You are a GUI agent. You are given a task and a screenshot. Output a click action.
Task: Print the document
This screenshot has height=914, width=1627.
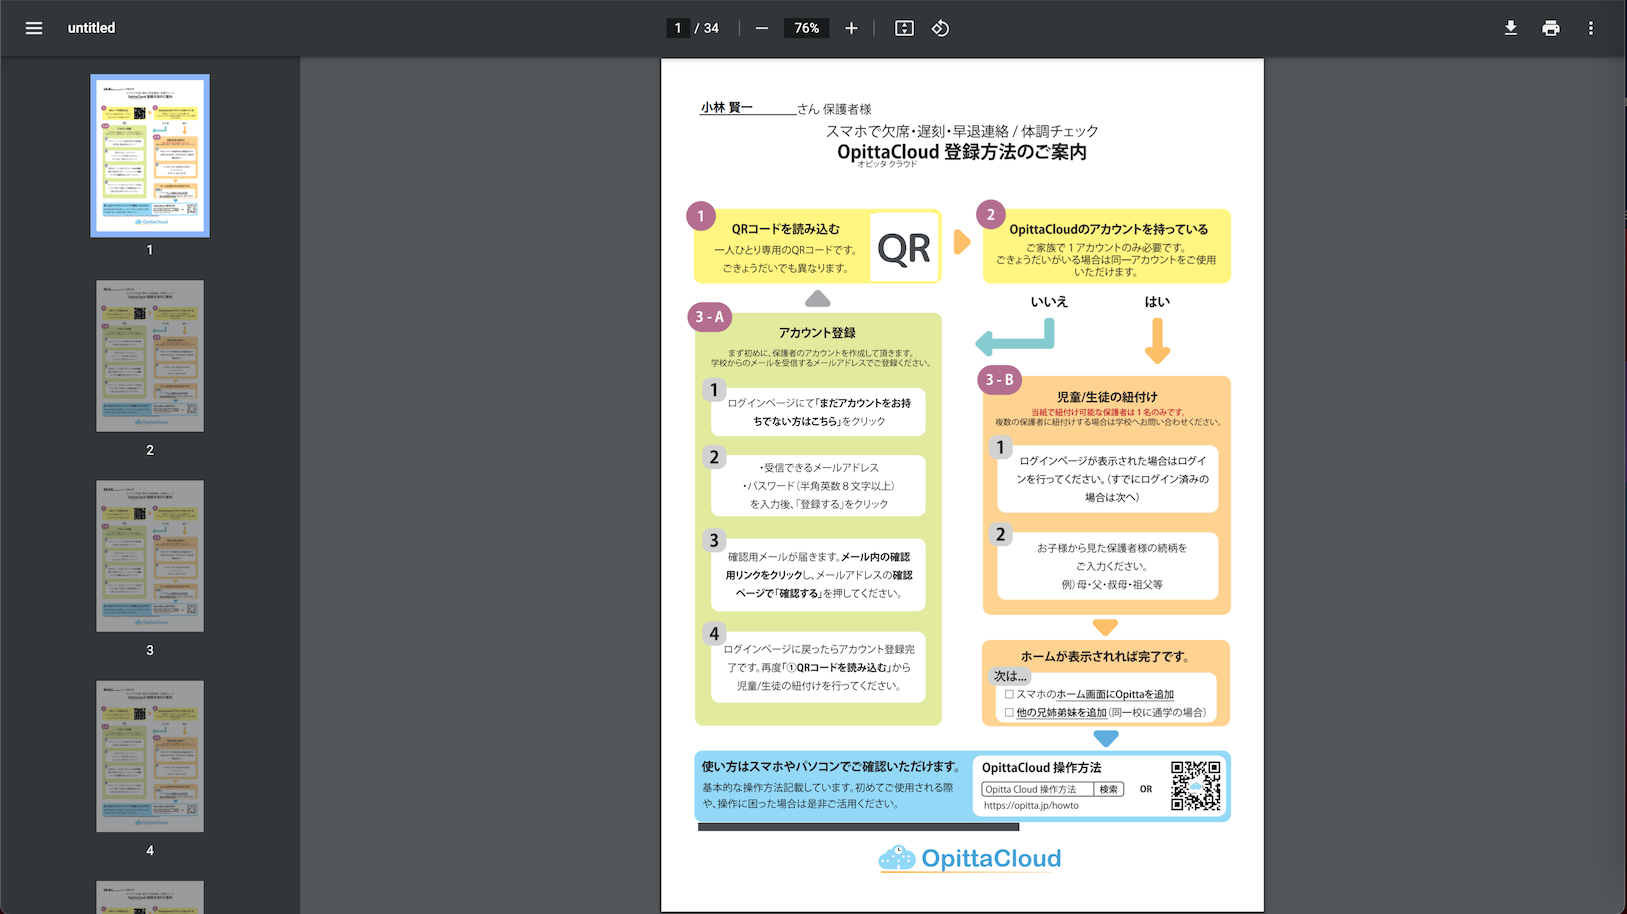1551,28
